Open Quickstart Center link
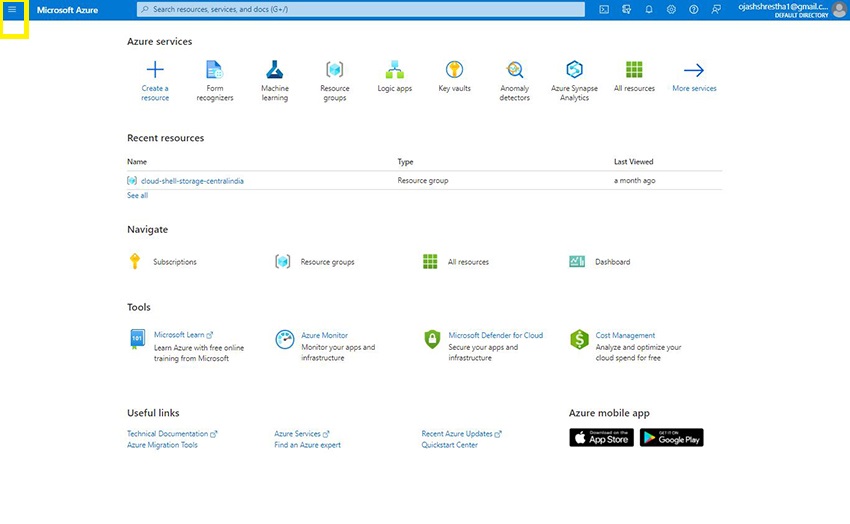Viewport: 850px width, 524px height. [449, 445]
